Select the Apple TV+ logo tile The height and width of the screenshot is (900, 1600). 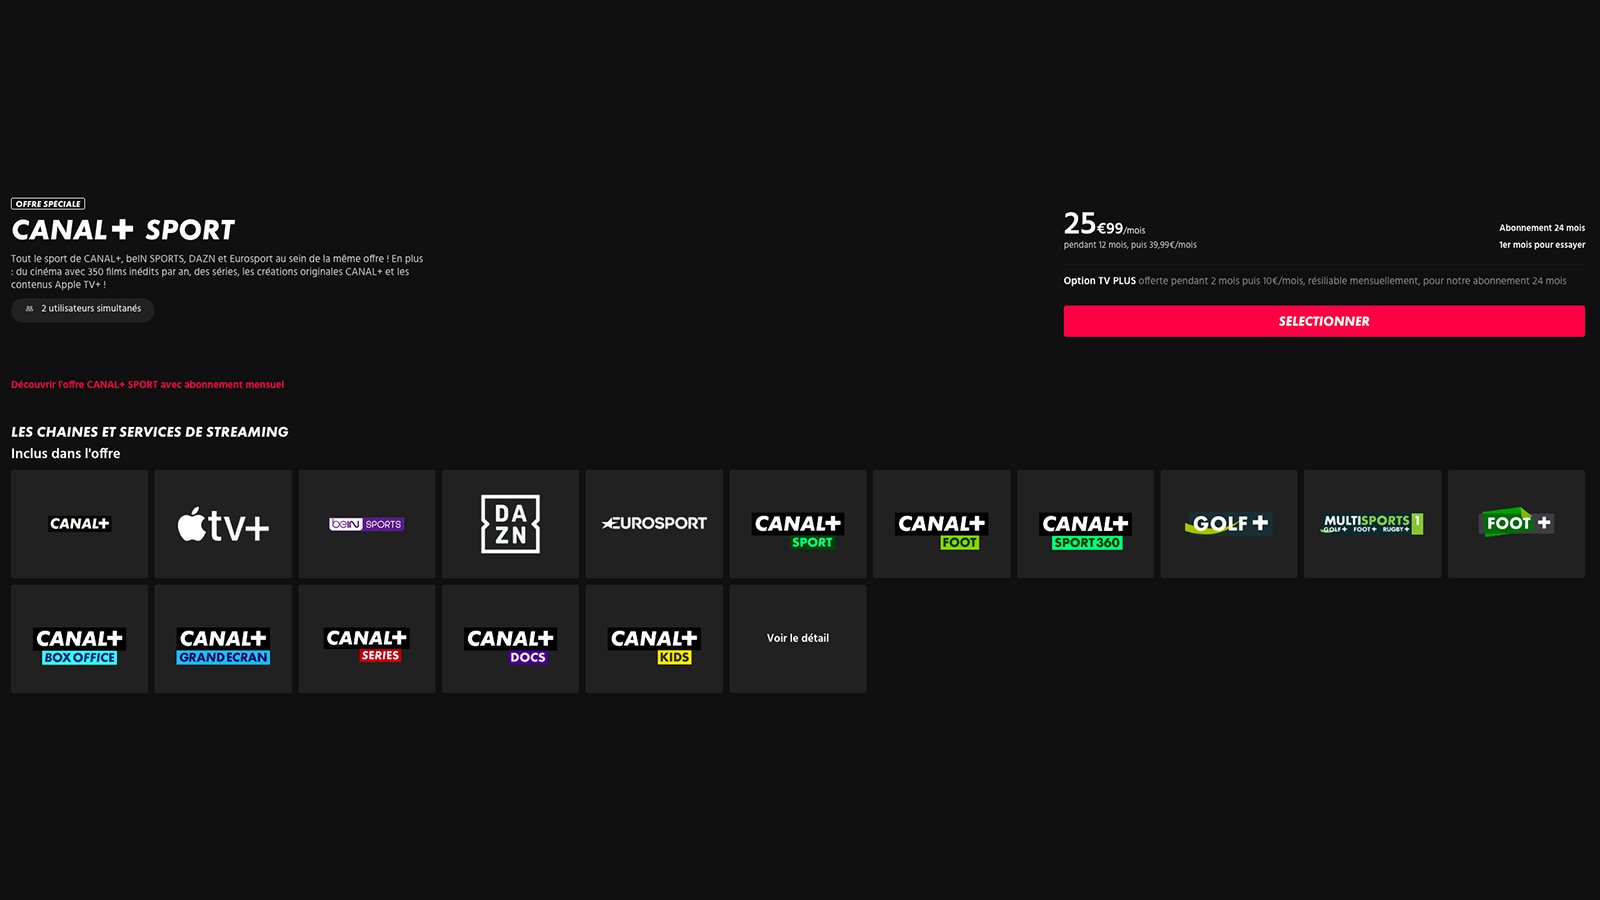click(x=223, y=524)
